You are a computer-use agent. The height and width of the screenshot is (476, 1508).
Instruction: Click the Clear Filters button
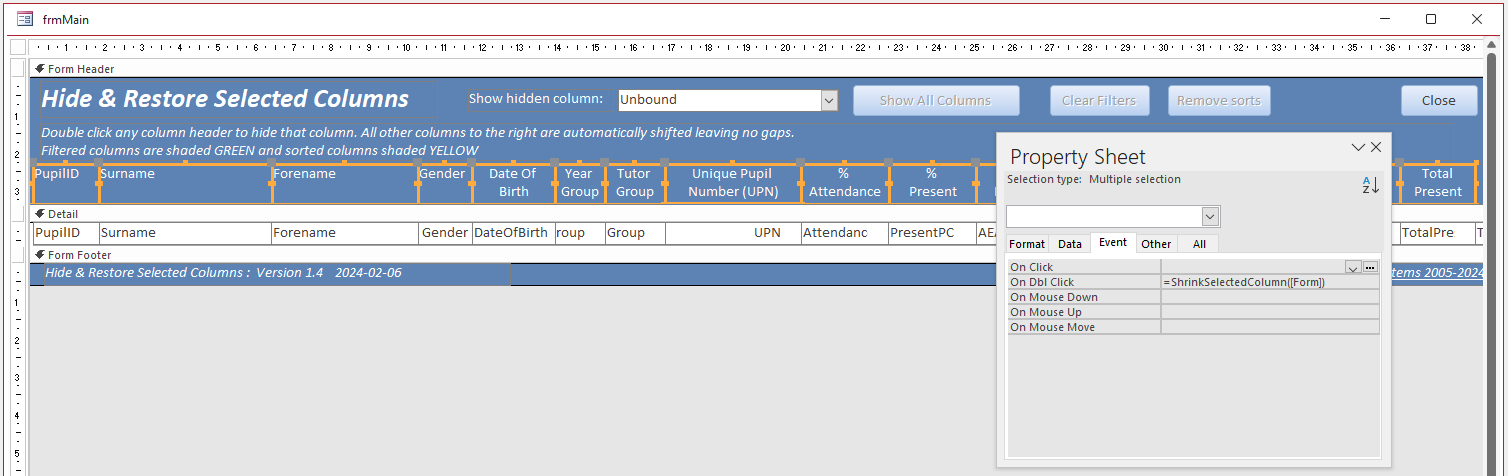[x=1099, y=100]
